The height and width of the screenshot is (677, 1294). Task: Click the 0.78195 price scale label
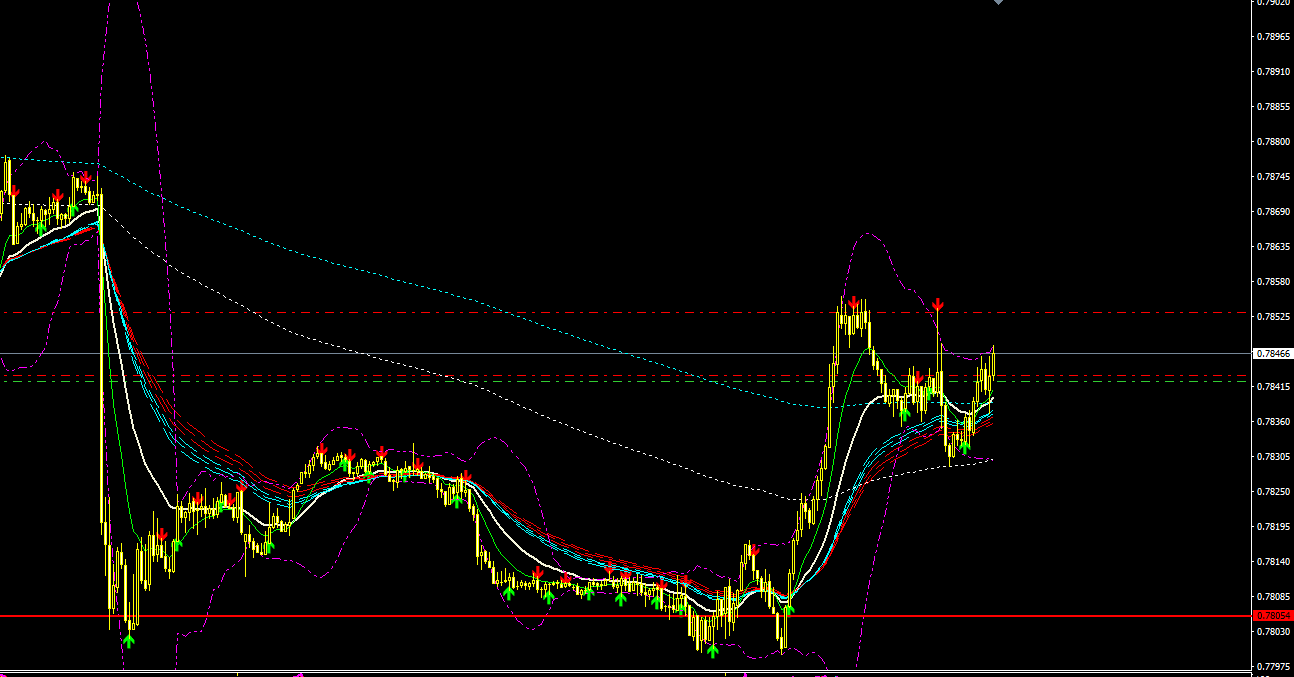point(1273,527)
